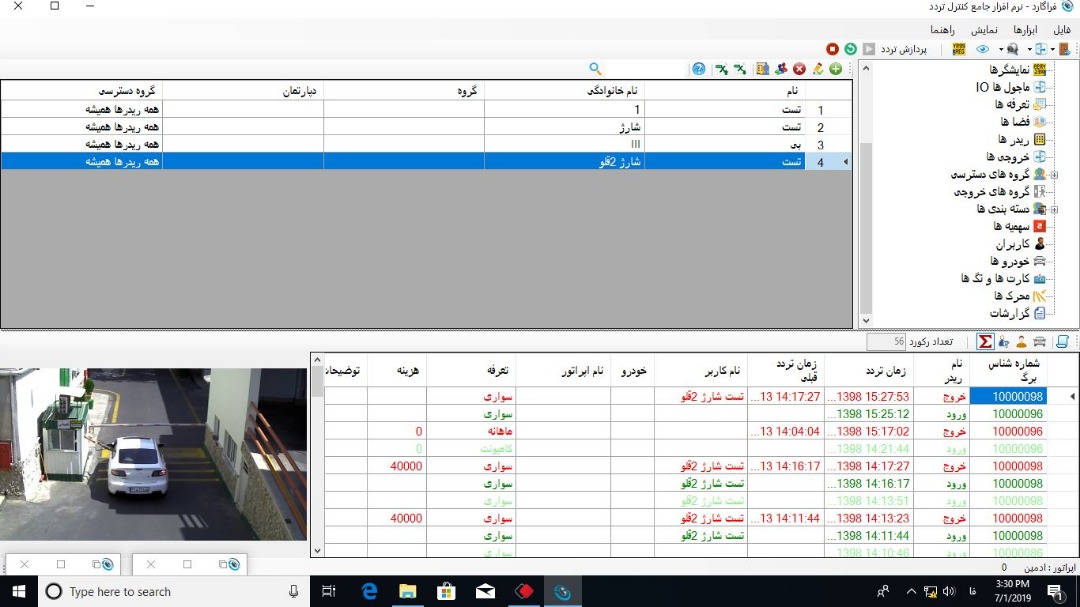Click the yellow license plate register icon
The width and height of the screenshot is (1080, 607).
(x=959, y=49)
